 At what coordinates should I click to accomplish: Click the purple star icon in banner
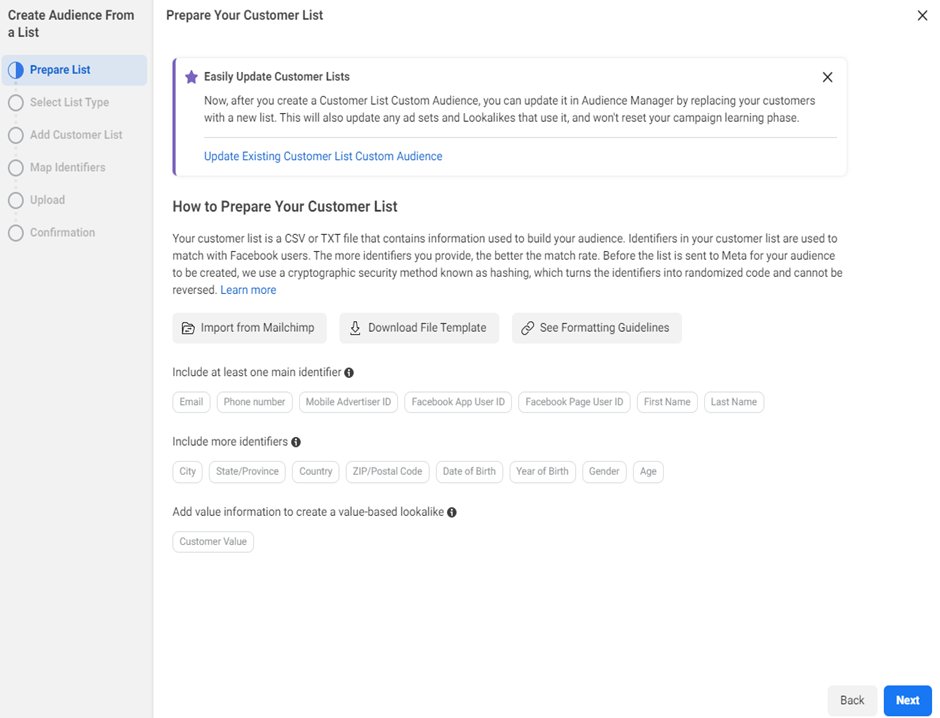coord(191,77)
